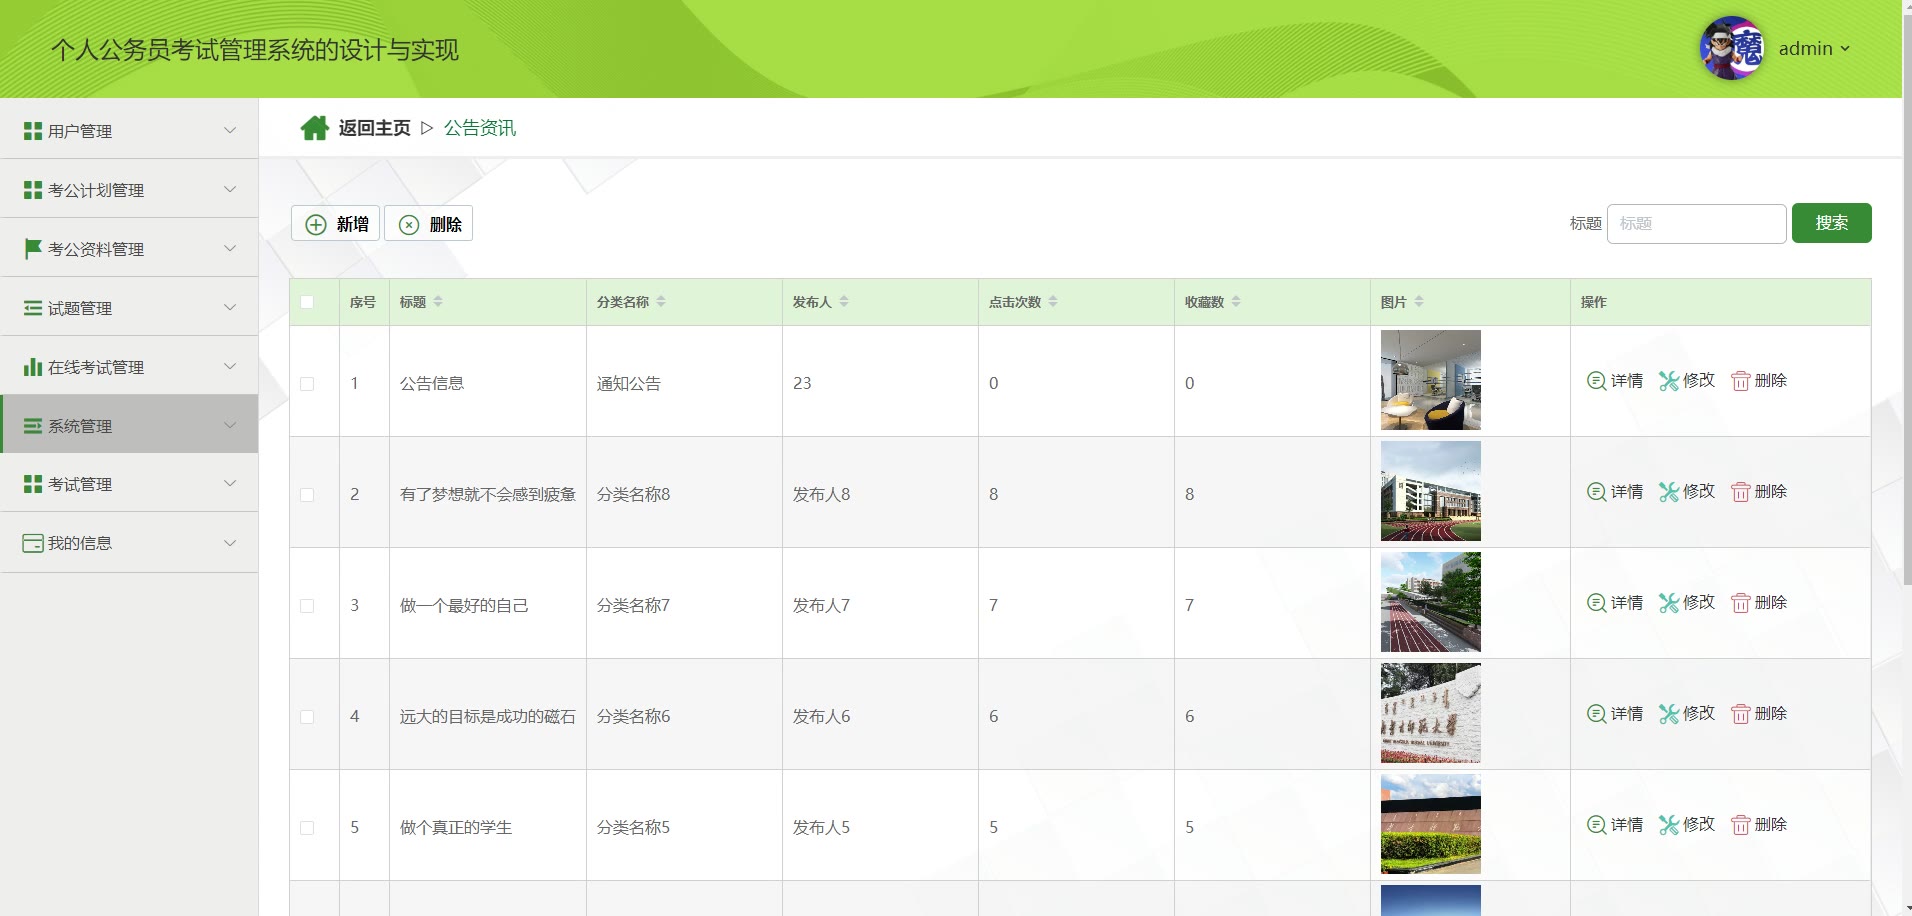This screenshot has height=916, width=1912.
Task: Click 删除 text in 发布人8 row
Action: [1771, 492]
